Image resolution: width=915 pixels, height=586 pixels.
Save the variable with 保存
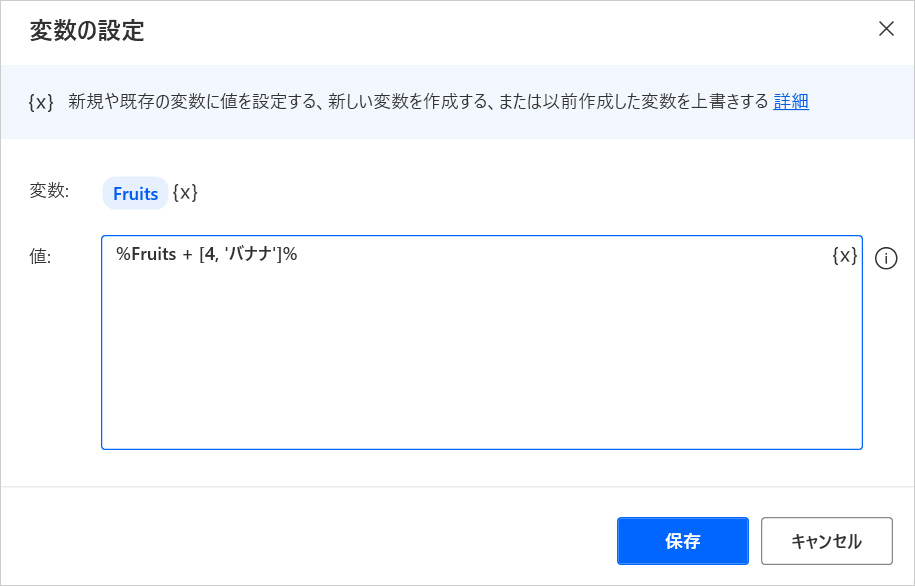[682, 541]
